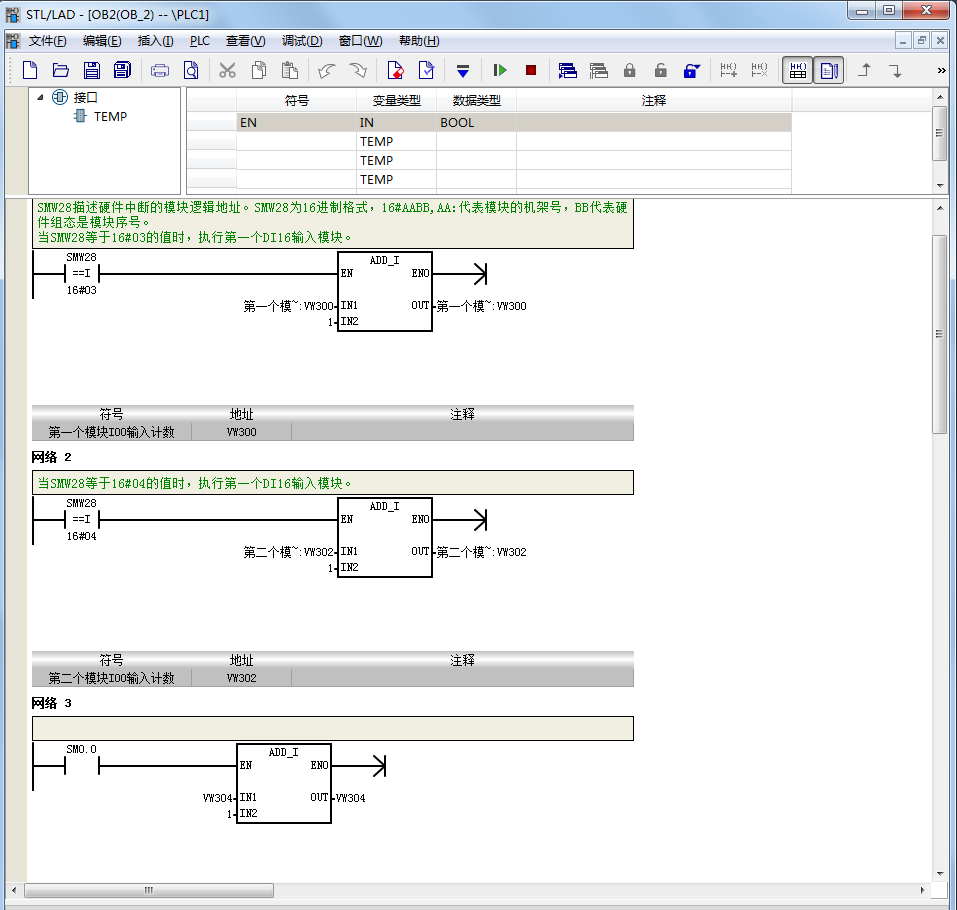Click the 符号 column header in the variable table
Viewport: 957px width, 910px height.
[297, 101]
